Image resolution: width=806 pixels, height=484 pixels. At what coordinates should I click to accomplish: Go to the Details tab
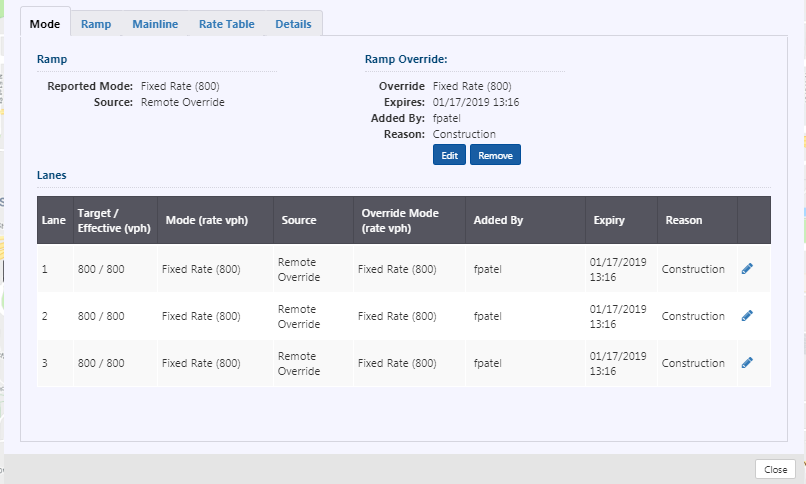(x=294, y=24)
